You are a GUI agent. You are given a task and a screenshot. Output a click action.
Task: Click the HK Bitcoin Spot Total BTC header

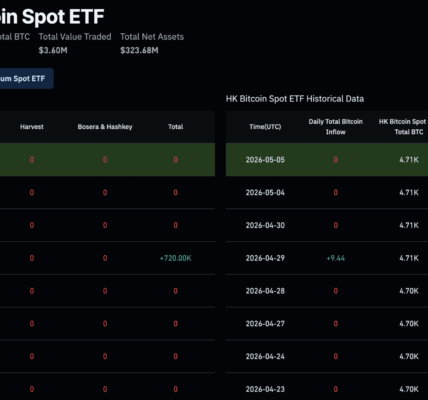(x=402, y=127)
